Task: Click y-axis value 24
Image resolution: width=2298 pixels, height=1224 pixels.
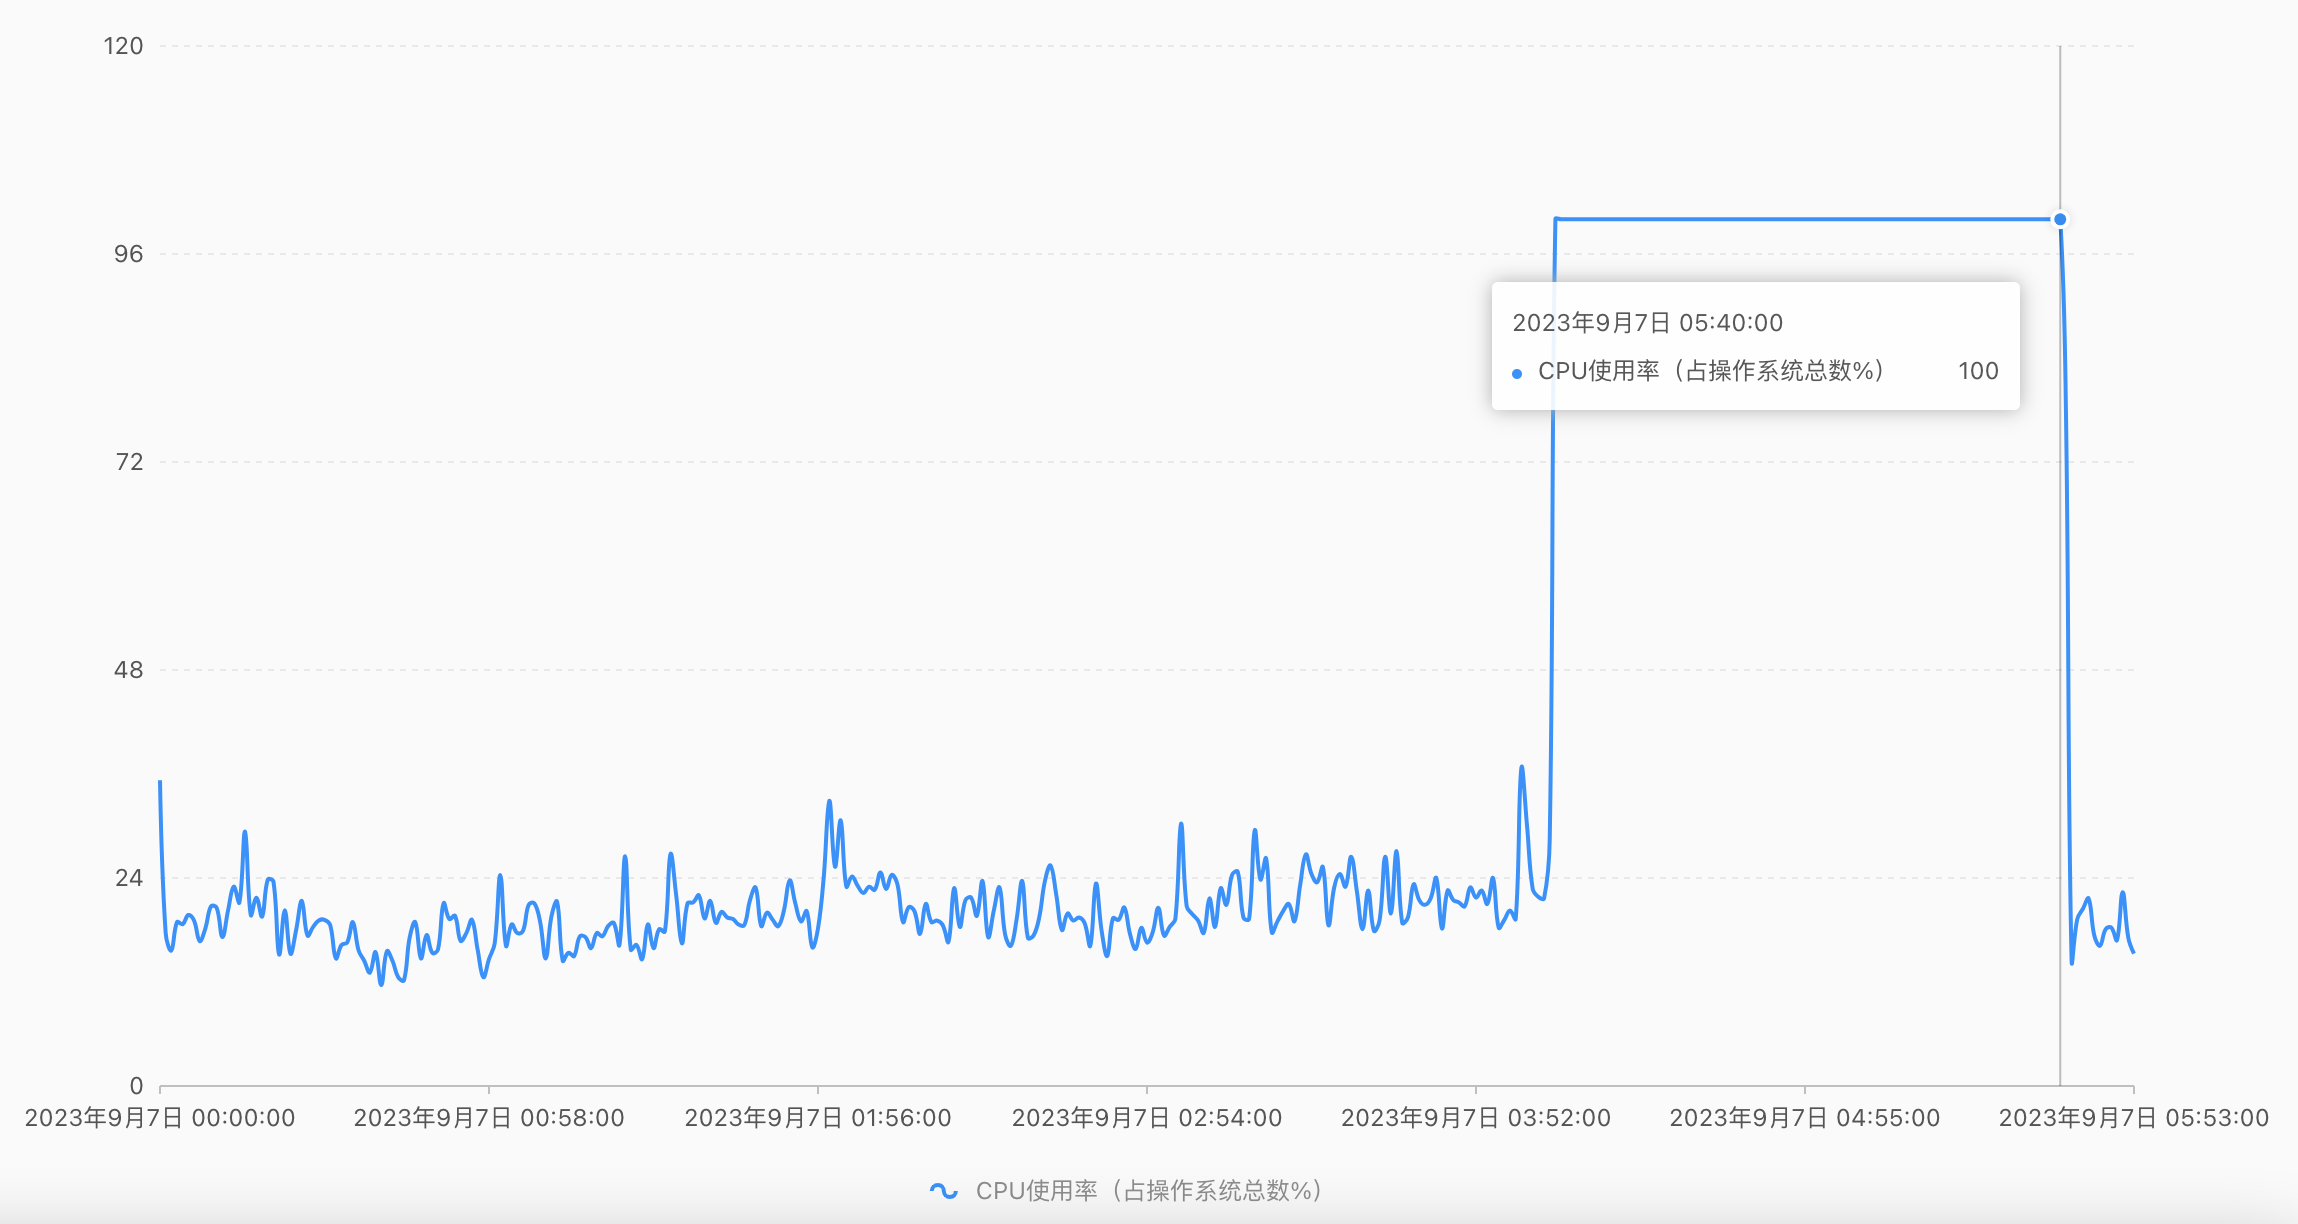Action: (x=129, y=878)
